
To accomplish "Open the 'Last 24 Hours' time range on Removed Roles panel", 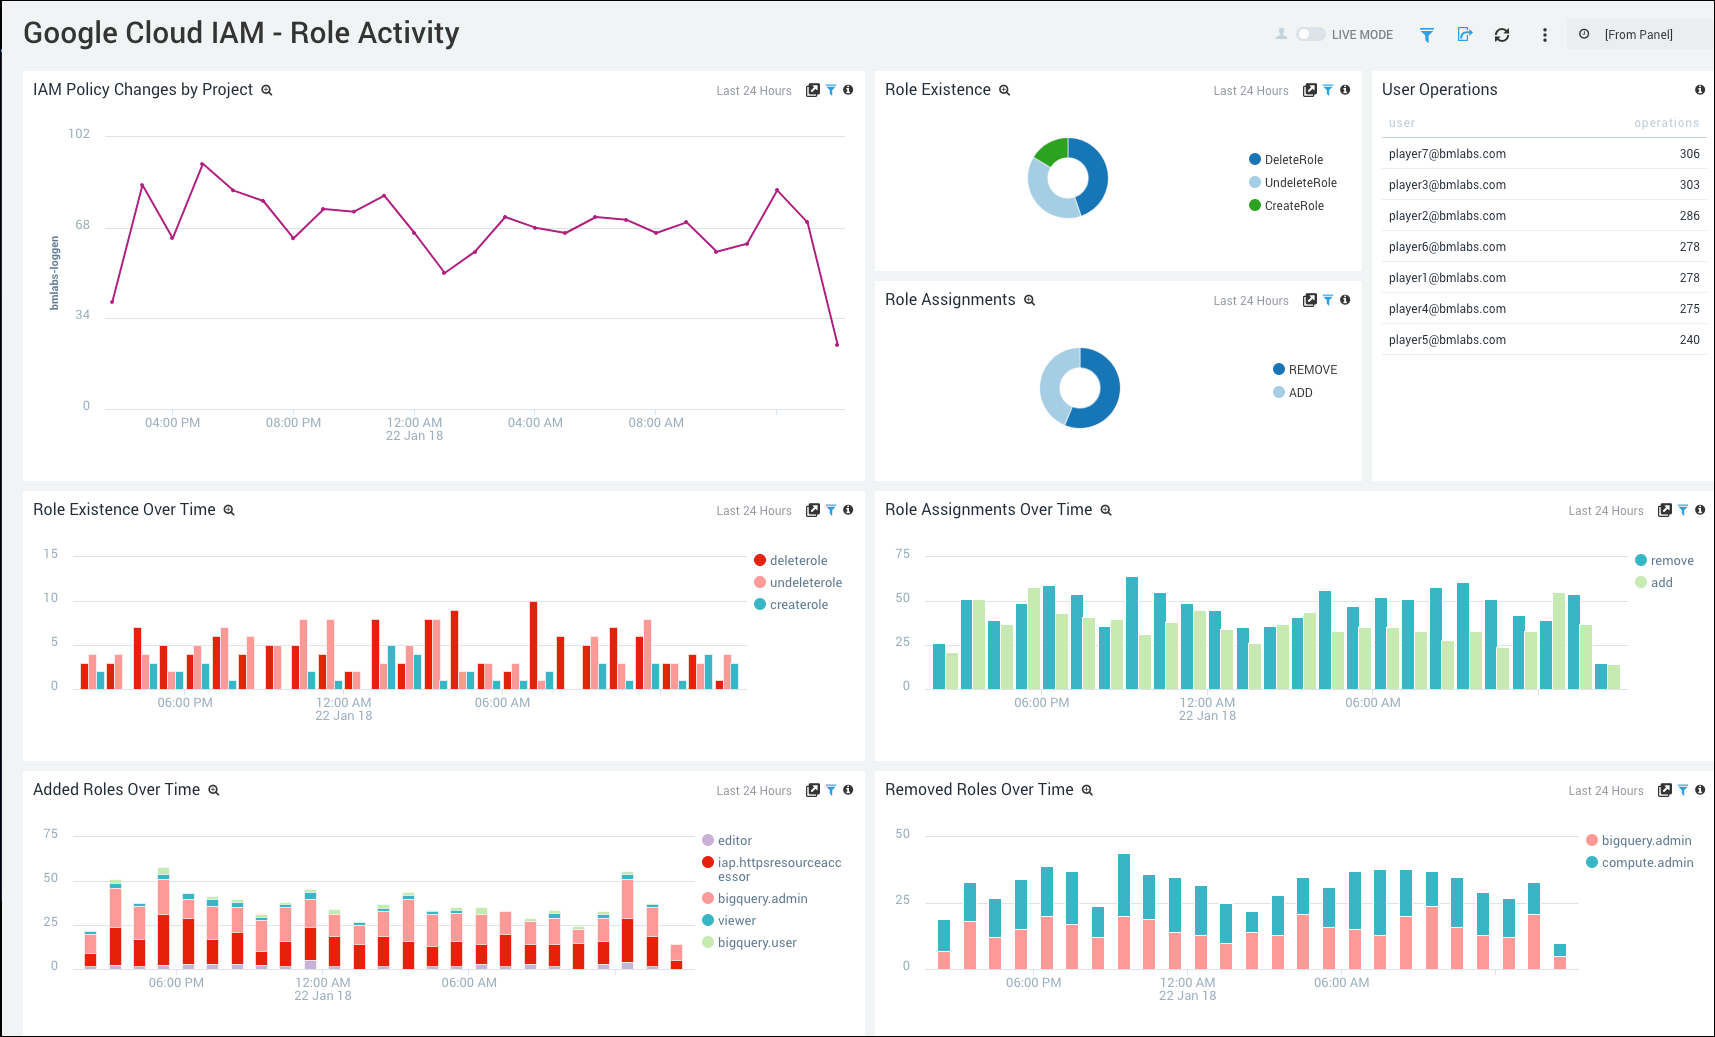I will [1605, 790].
